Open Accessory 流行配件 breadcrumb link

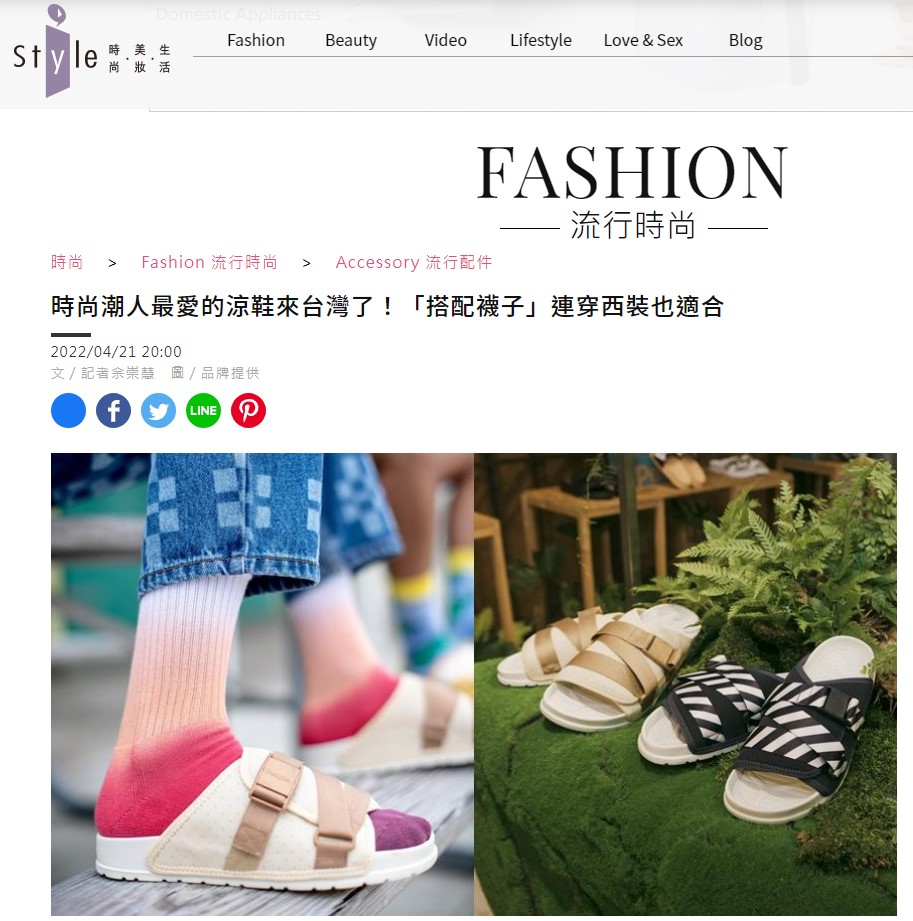coord(414,262)
